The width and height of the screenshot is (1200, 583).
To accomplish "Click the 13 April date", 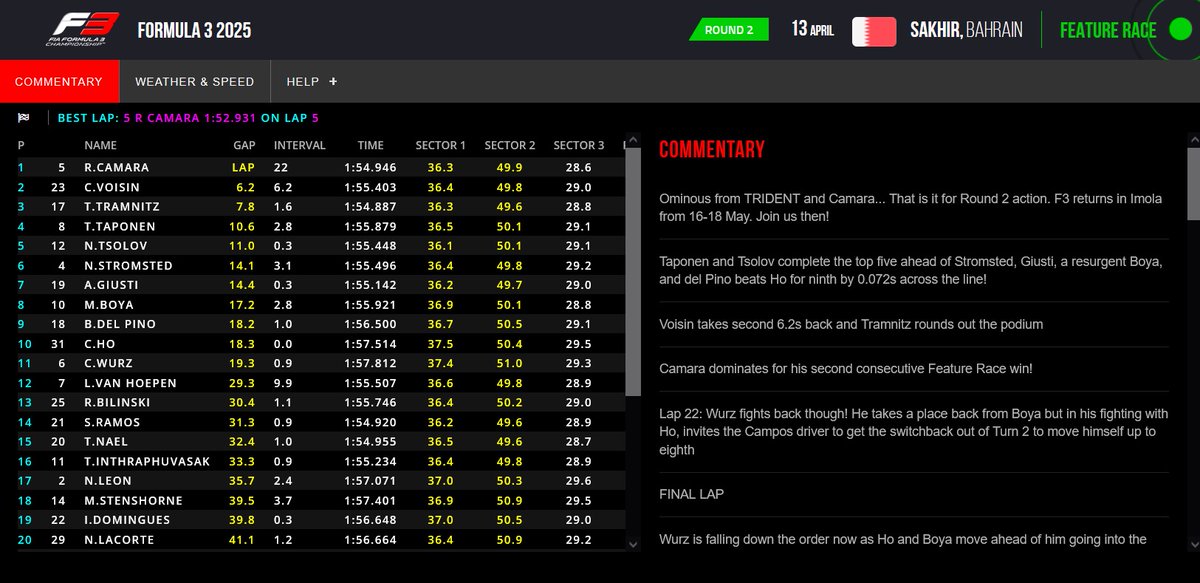I will click(813, 28).
